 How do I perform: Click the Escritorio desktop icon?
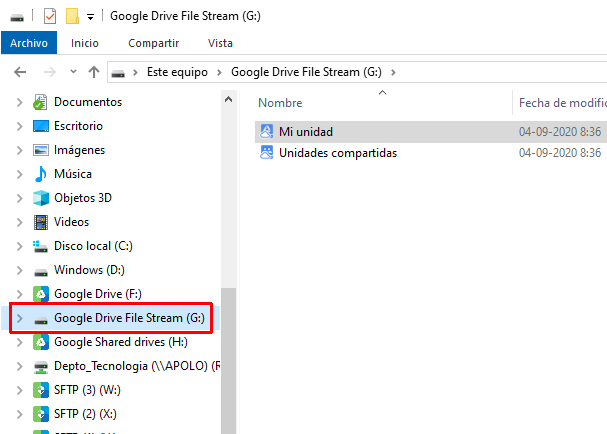[41, 126]
